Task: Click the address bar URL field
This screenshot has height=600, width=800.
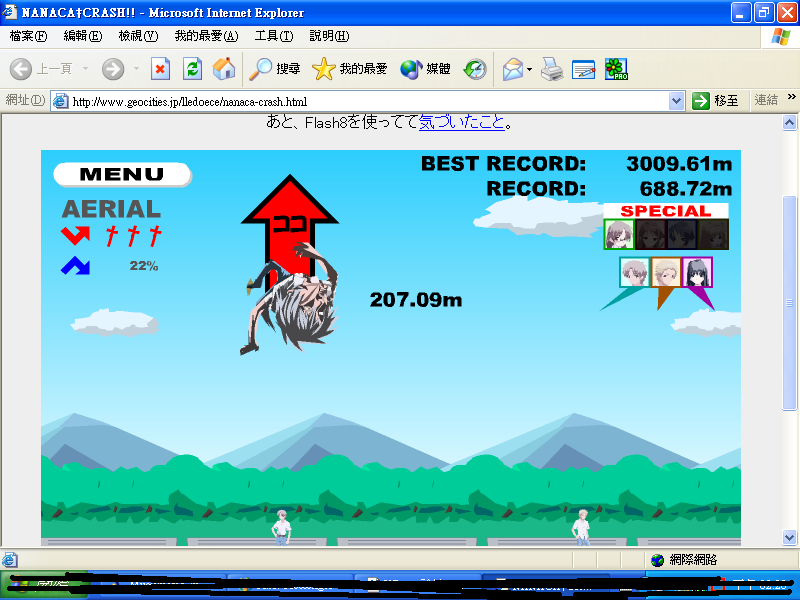Action: pyautogui.click(x=367, y=102)
